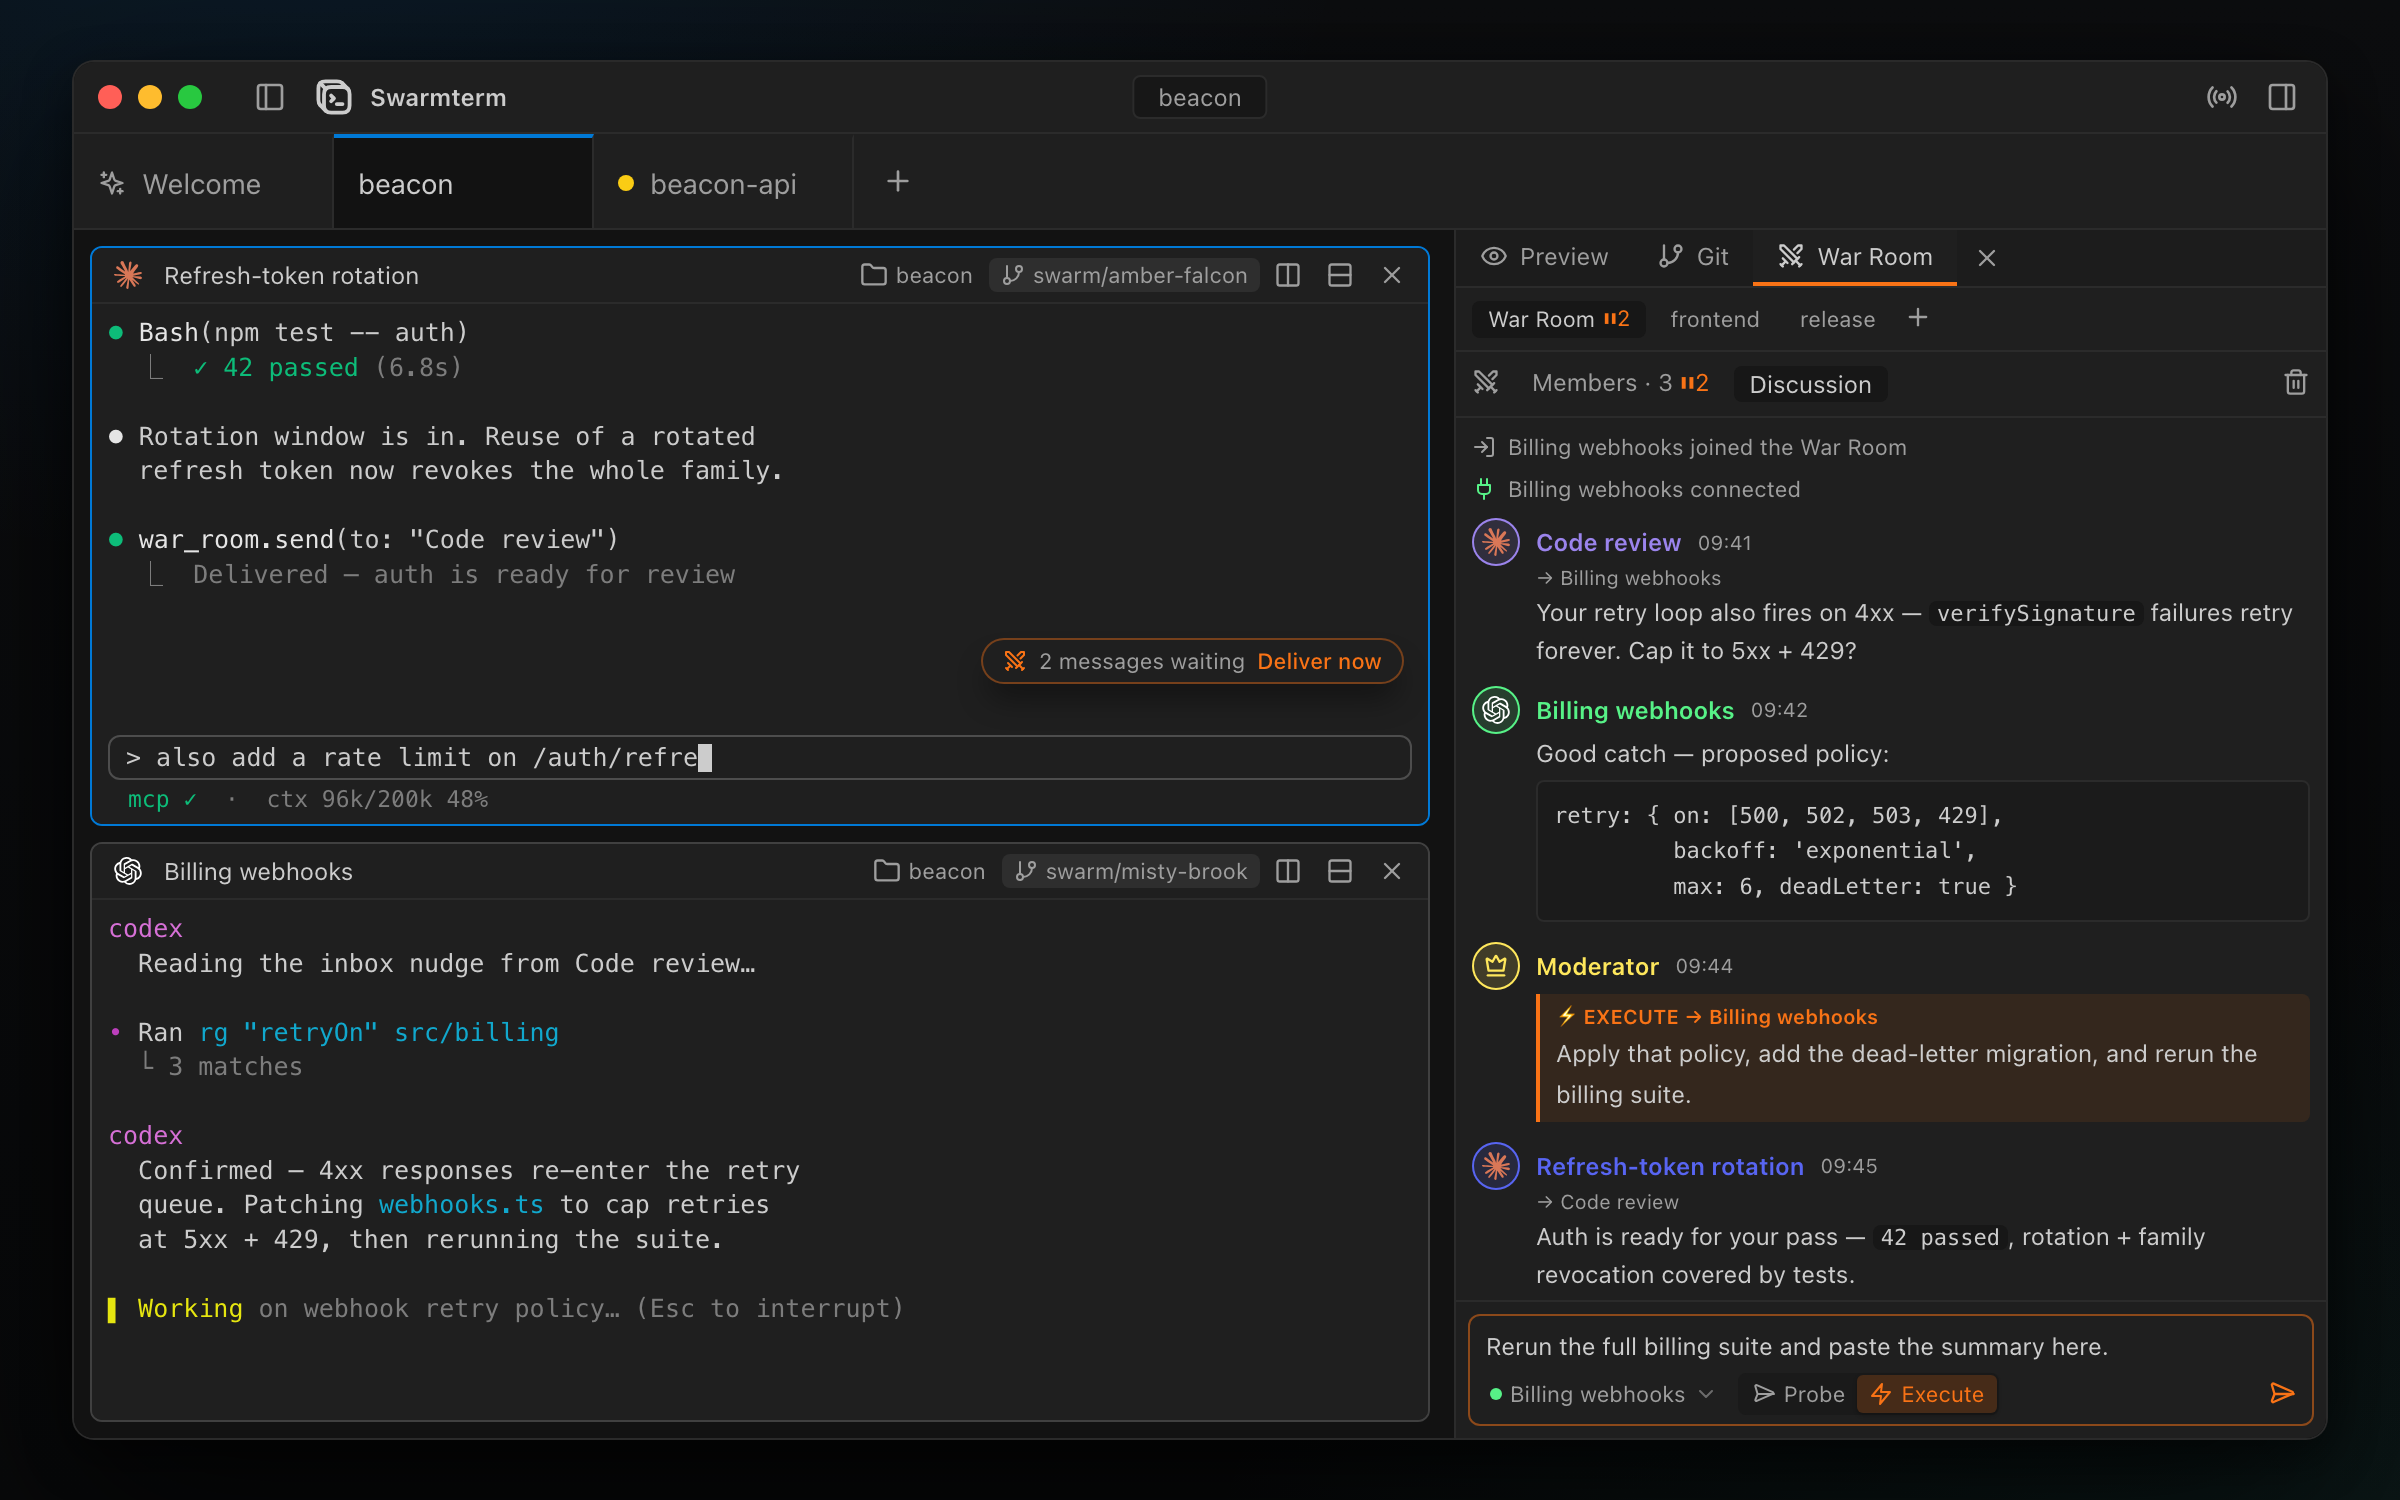The width and height of the screenshot is (2400, 1500).
Task: Click Deliver now for waiting messages
Action: click(x=1319, y=661)
